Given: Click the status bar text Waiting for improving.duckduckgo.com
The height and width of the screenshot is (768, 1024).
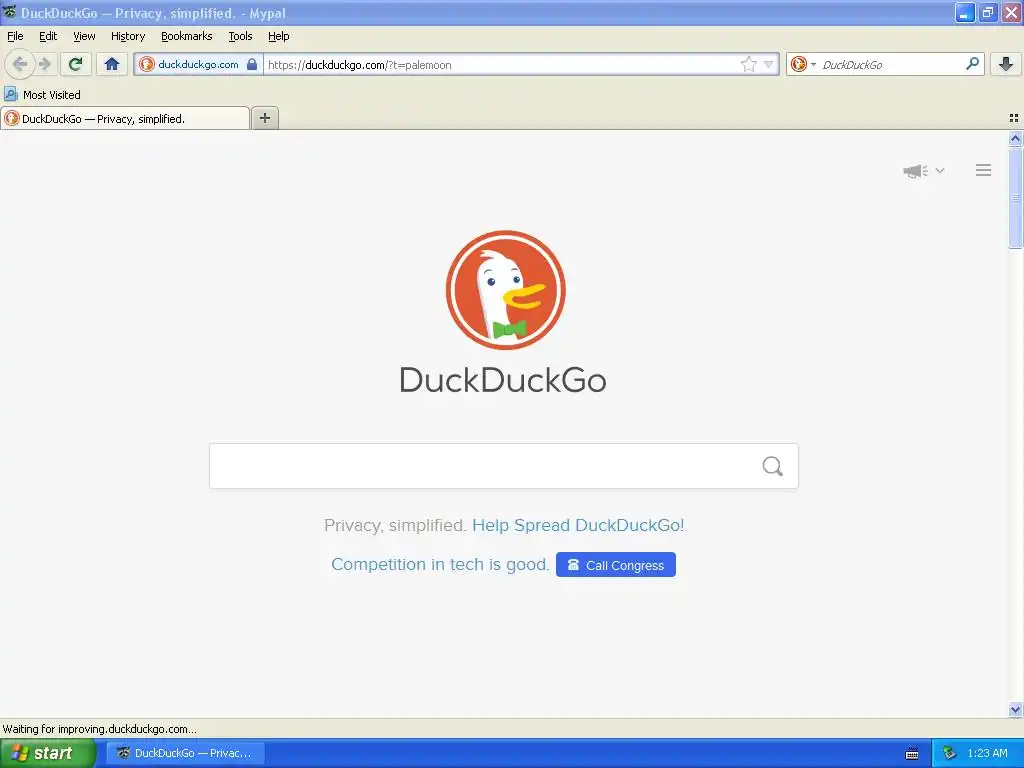Looking at the screenshot, I should tap(99, 729).
